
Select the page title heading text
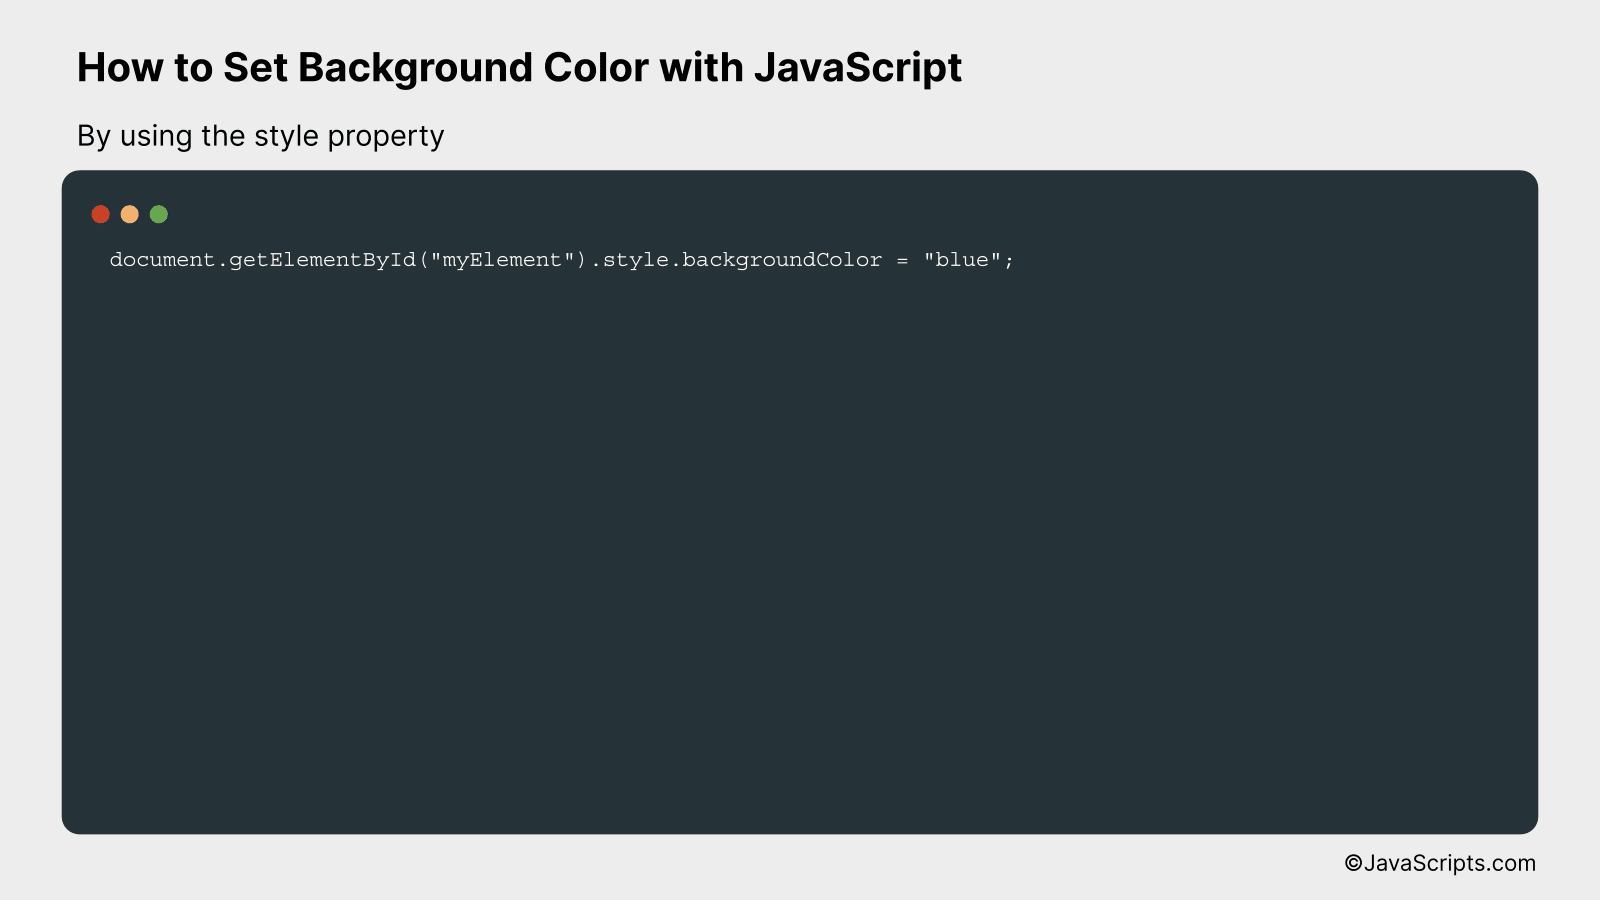click(x=520, y=68)
